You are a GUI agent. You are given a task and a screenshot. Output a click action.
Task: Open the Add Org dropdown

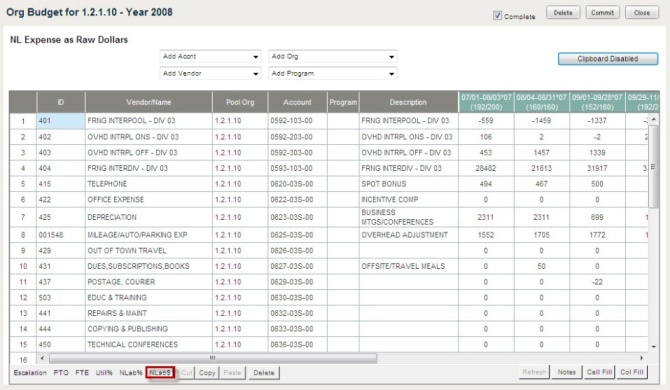[332, 56]
